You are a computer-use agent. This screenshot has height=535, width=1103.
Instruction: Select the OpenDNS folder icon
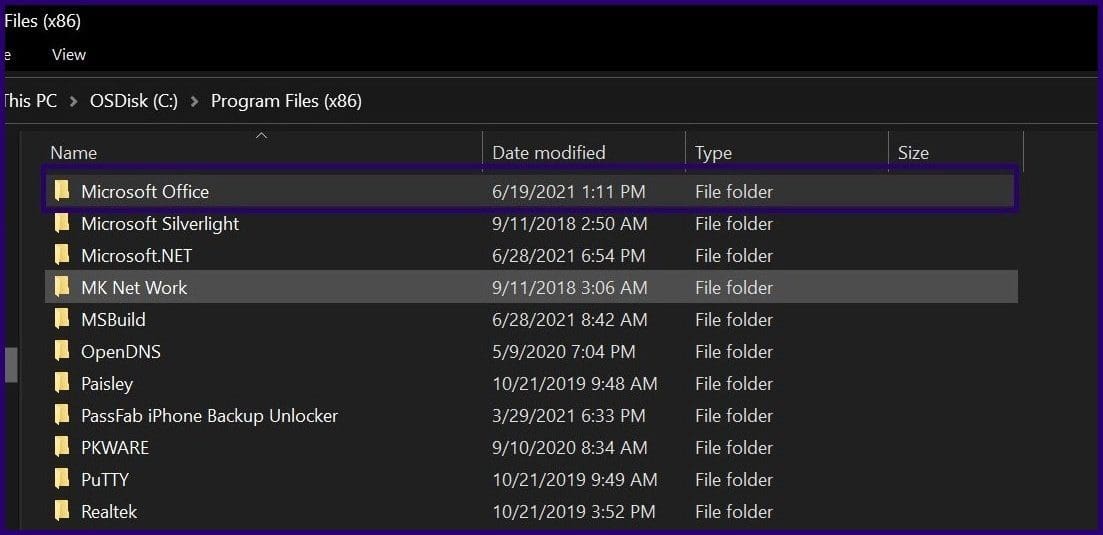click(63, 352)
